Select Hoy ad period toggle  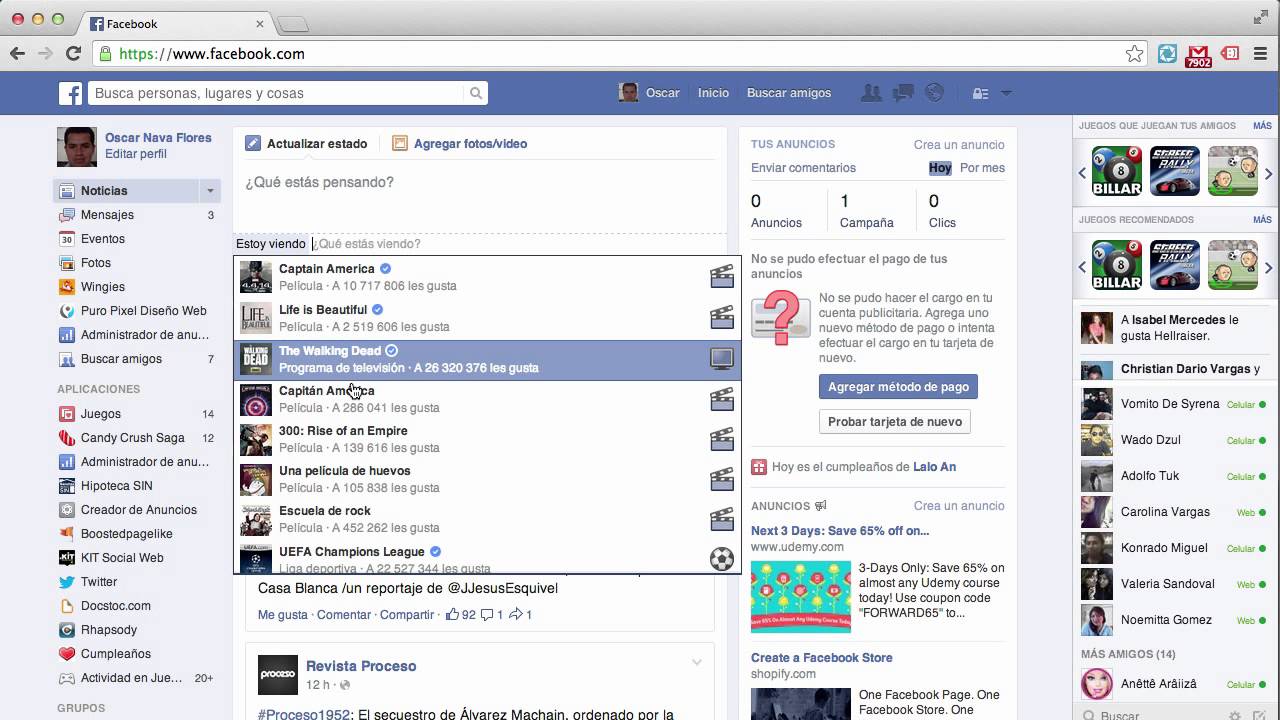tap(940, 168)
